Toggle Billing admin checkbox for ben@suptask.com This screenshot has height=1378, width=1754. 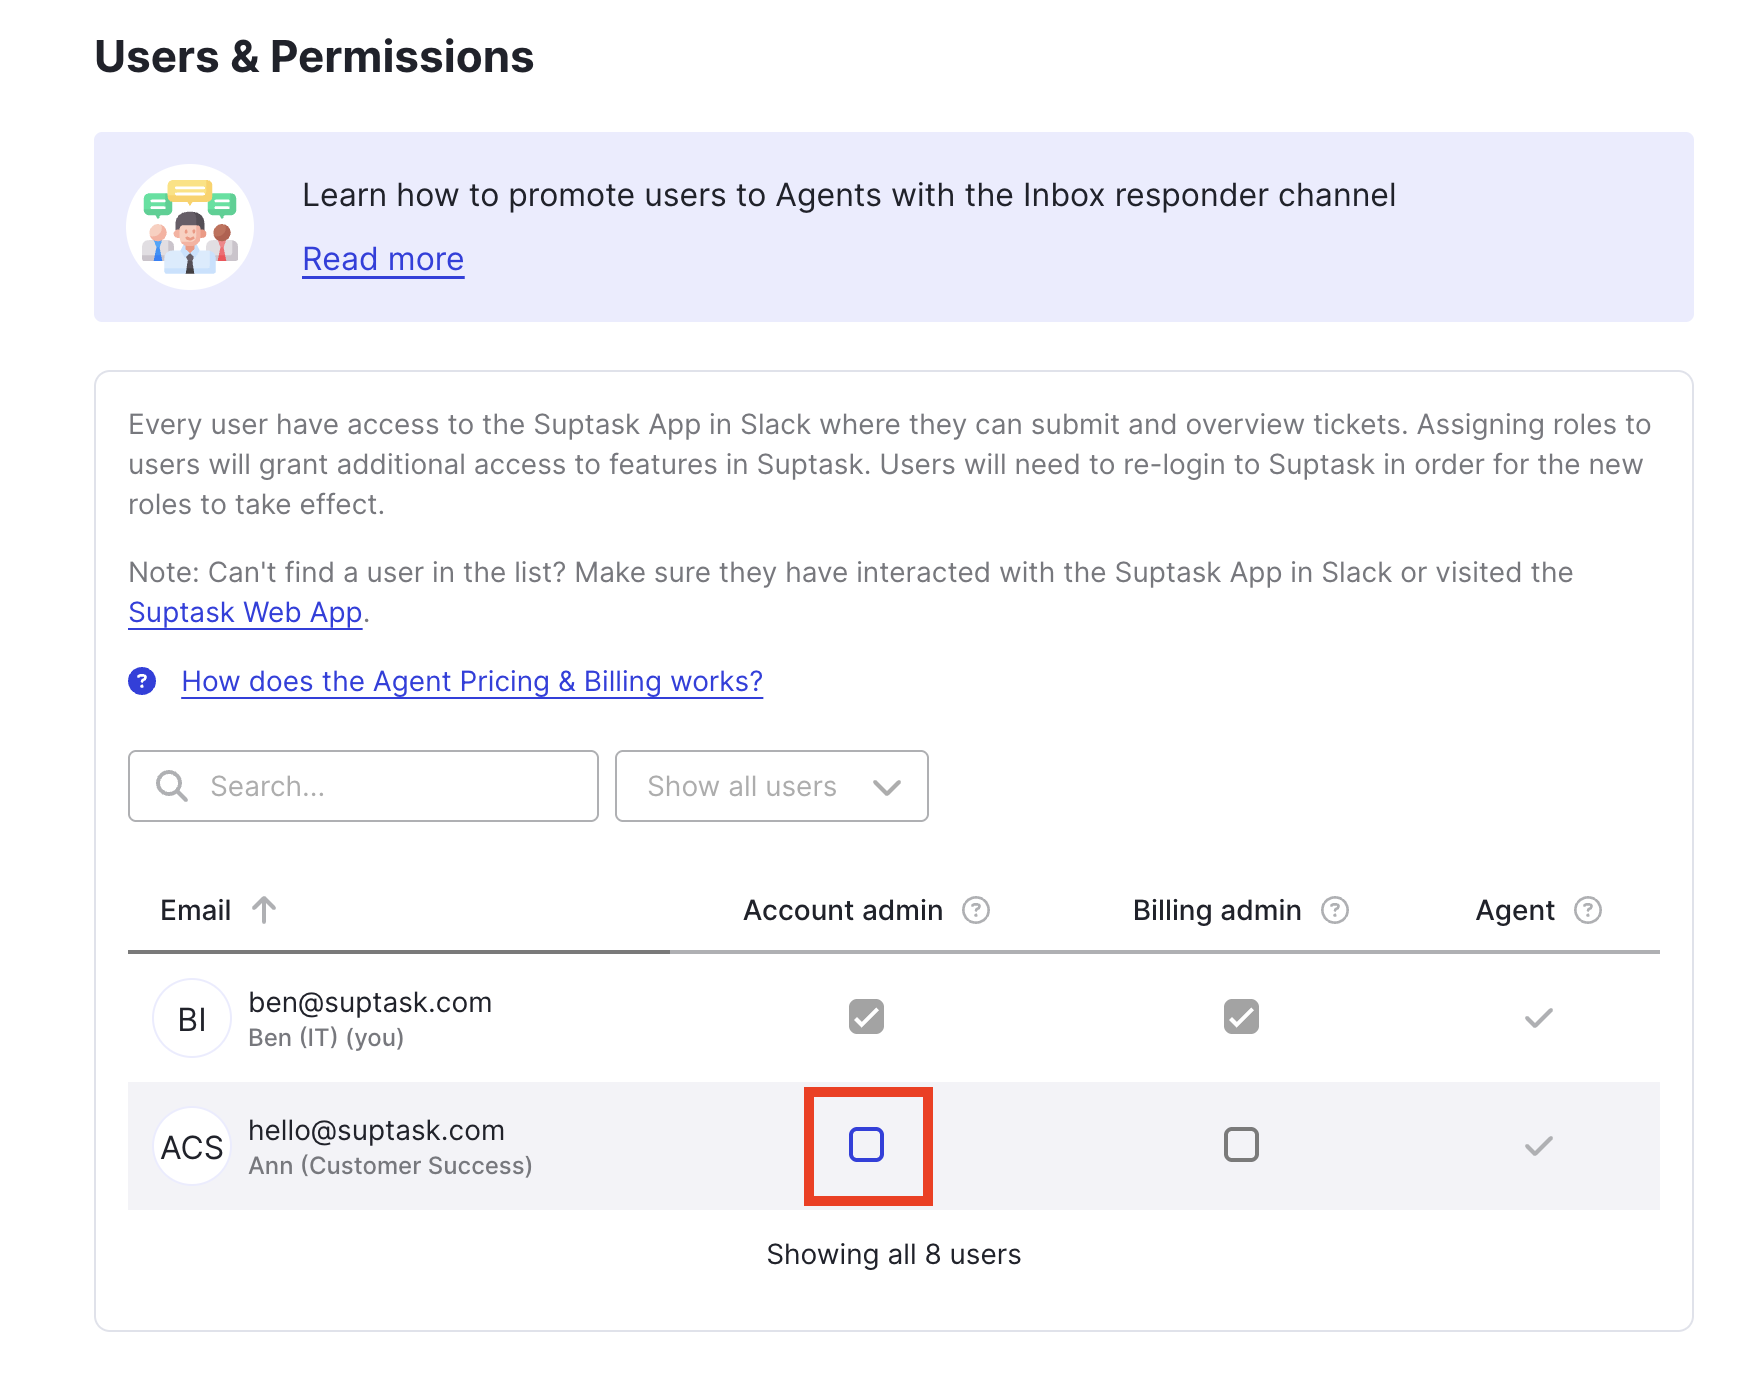pos(1241,1017)
